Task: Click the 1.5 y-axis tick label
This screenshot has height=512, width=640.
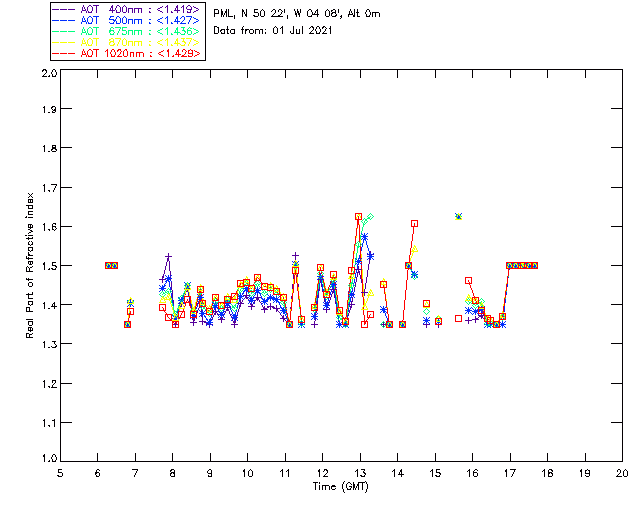Action: [49, 266]
